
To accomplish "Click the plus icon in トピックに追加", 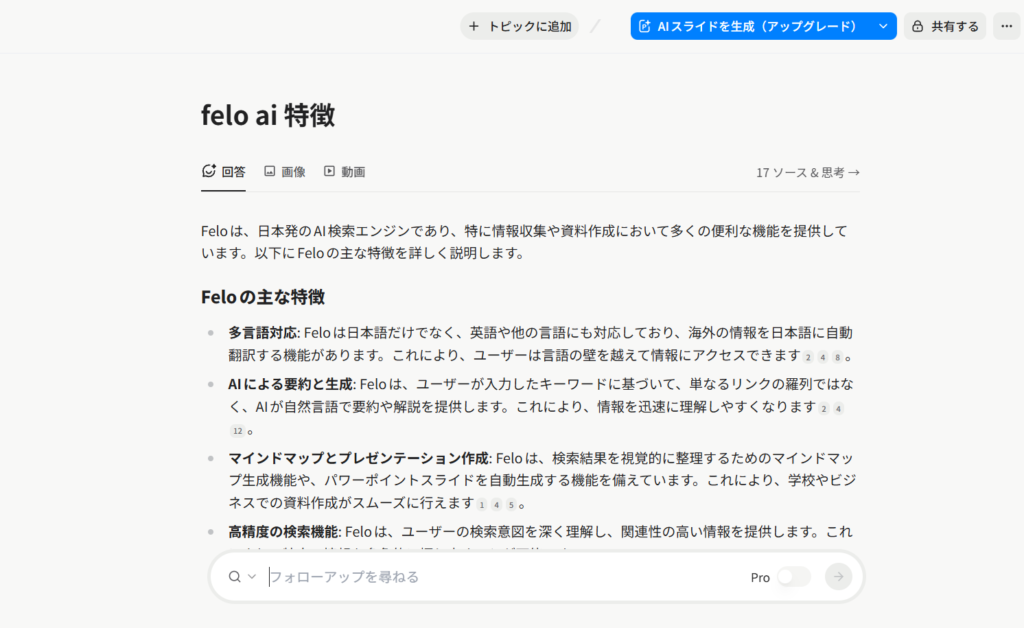I will coord(474,27).
